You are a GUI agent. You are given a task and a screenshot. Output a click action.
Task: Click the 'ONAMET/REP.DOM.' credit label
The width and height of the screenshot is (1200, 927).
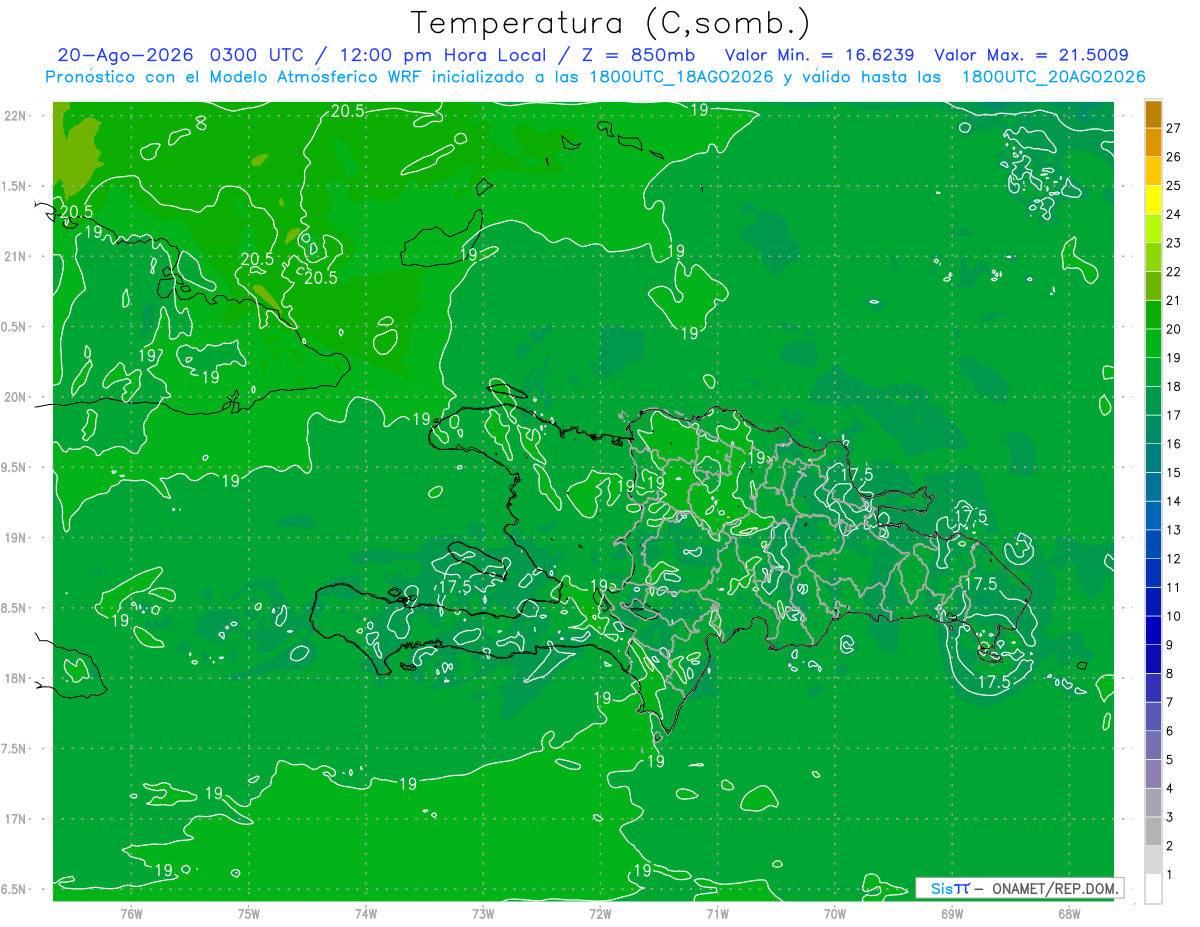(1053, 888)
